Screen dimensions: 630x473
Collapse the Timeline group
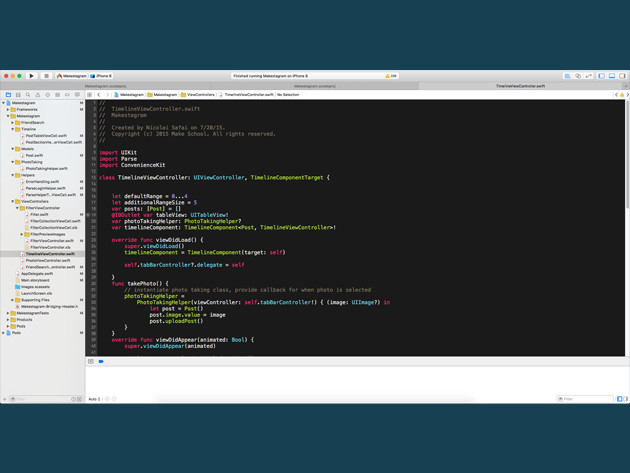(x=13, y=129)
